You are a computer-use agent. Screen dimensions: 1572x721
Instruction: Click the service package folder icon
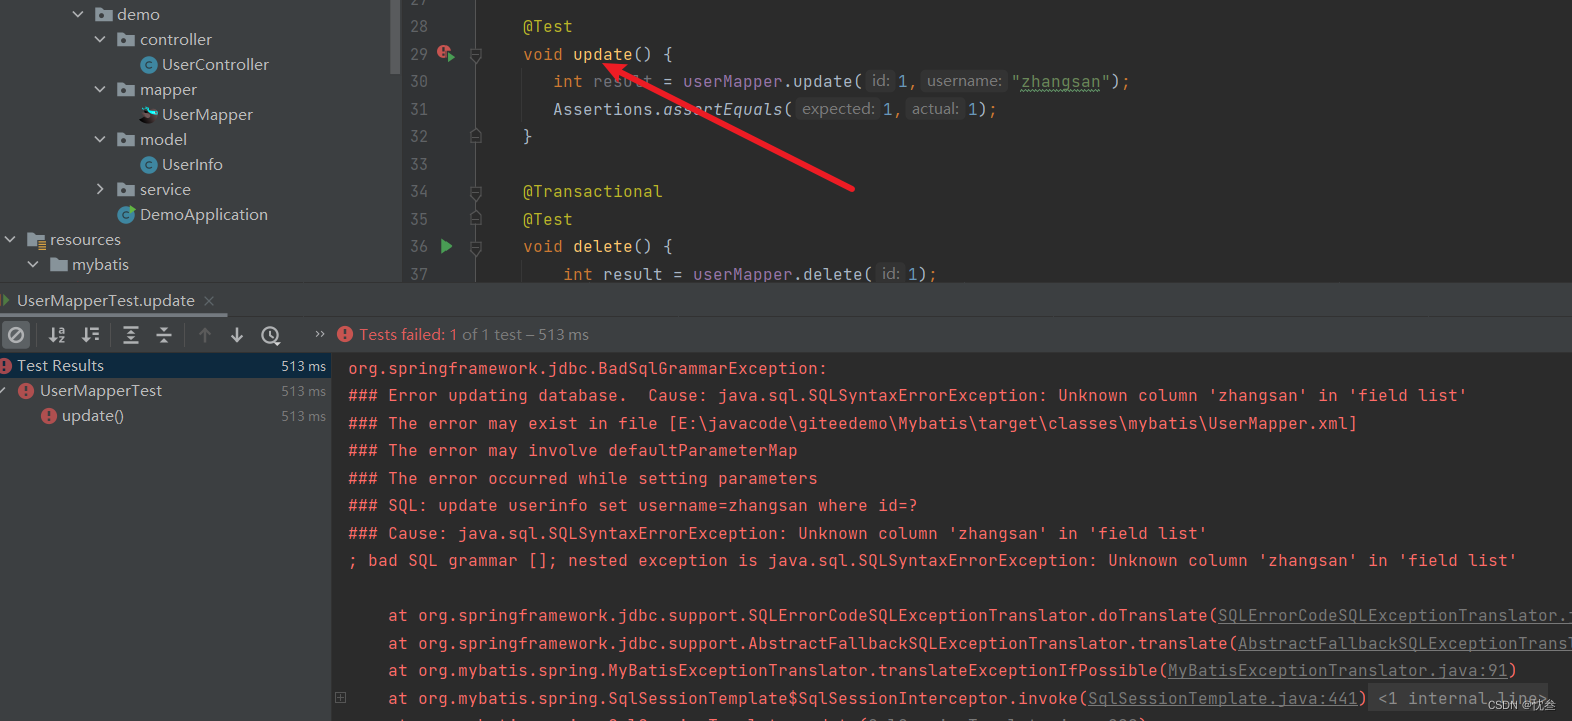tap(126, 190)
